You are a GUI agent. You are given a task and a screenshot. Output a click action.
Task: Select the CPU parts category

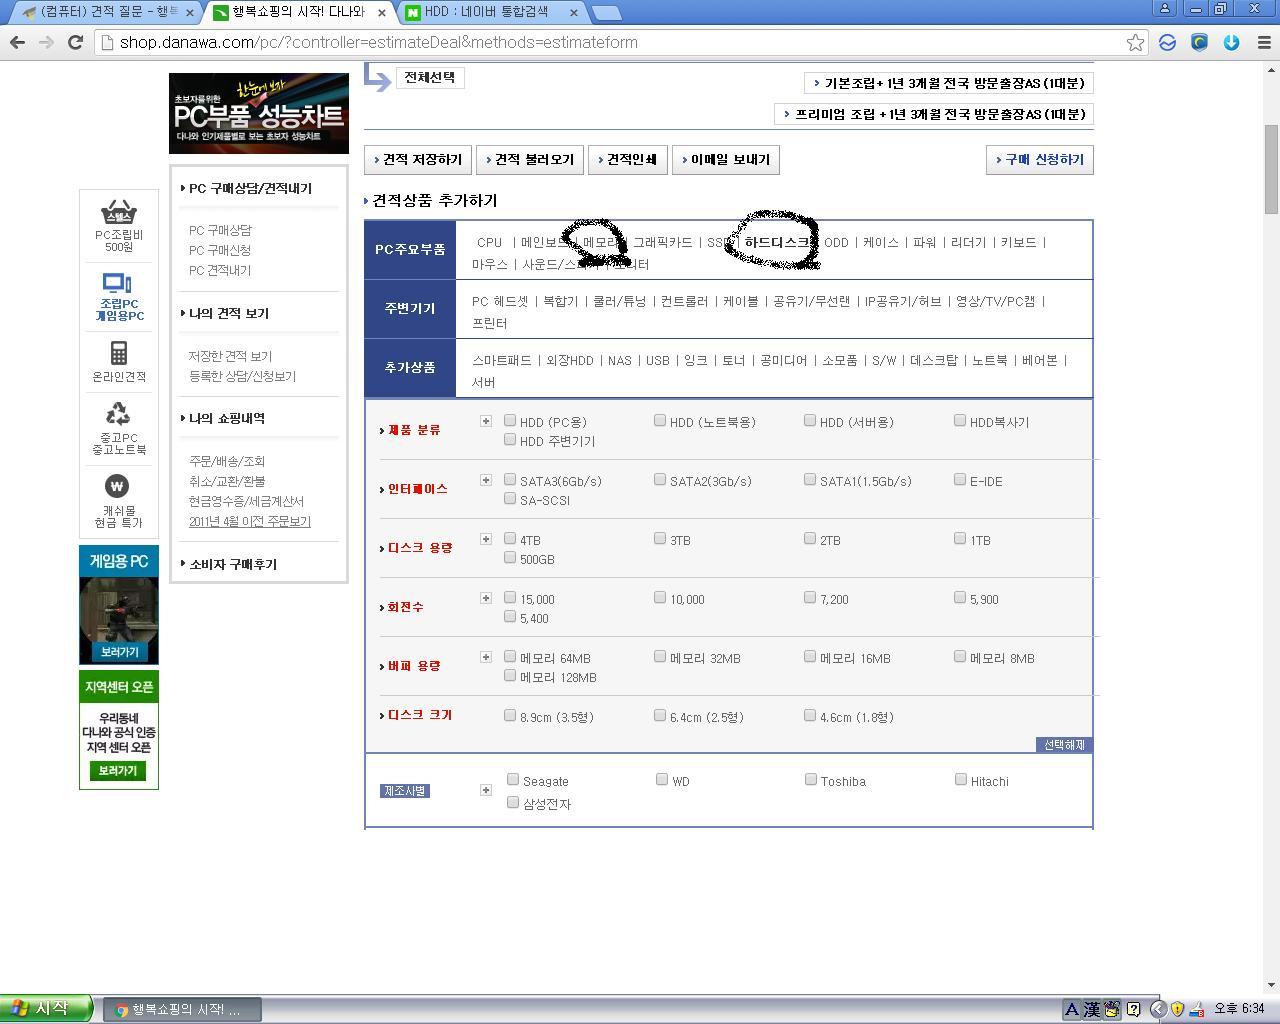[490, 242]
